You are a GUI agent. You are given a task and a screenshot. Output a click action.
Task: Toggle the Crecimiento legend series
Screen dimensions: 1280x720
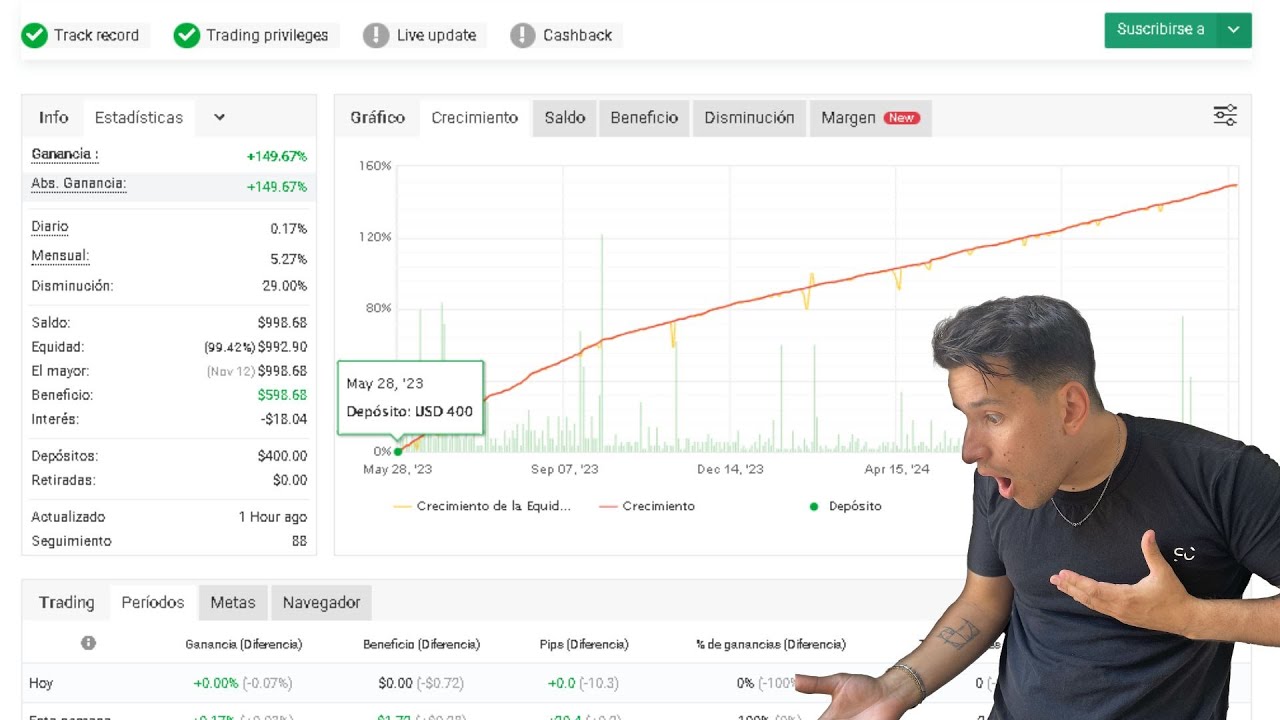click(647, 506)
